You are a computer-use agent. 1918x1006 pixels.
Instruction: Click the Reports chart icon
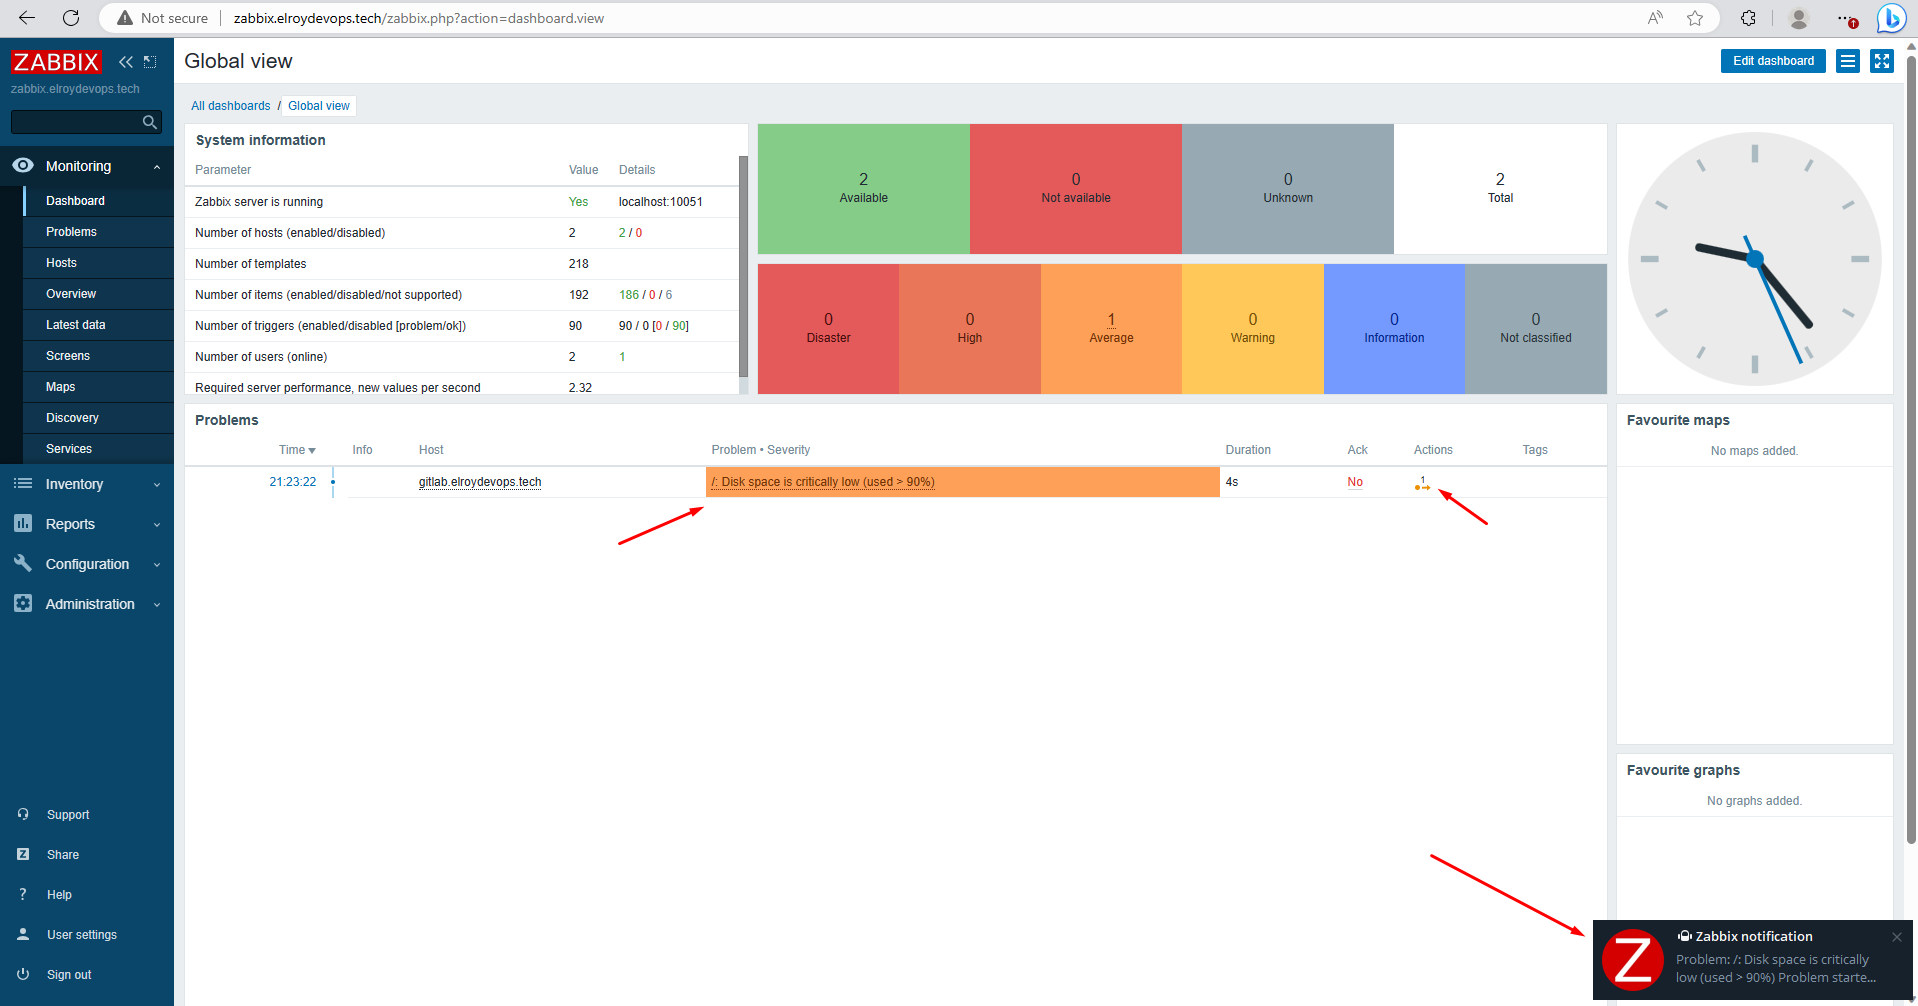pyautogui.click(x=23, y=524)
